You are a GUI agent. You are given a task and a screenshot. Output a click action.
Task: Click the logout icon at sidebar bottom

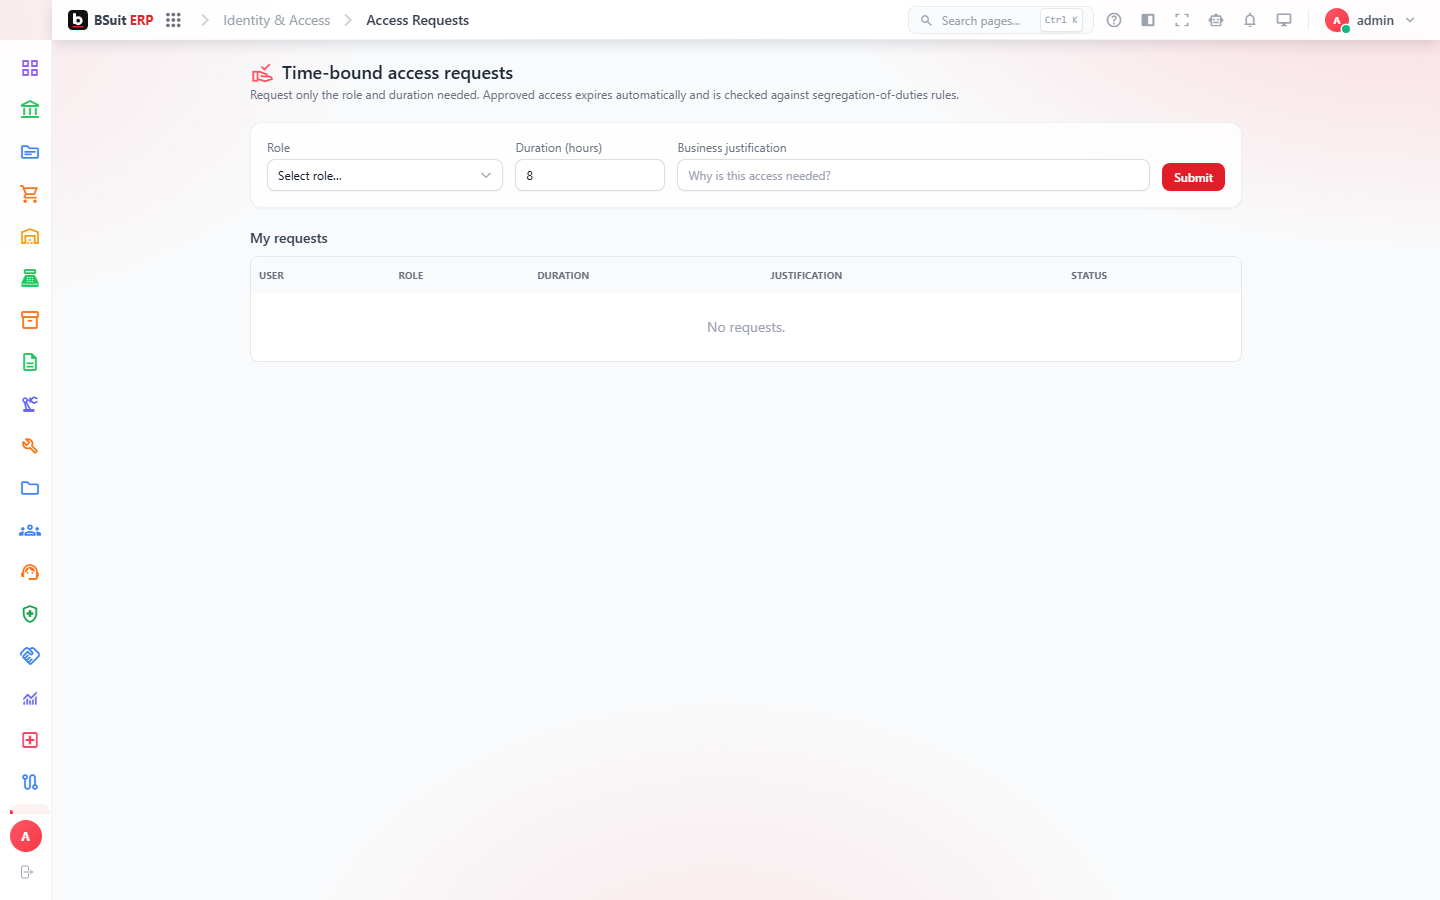tap(27, 872)
